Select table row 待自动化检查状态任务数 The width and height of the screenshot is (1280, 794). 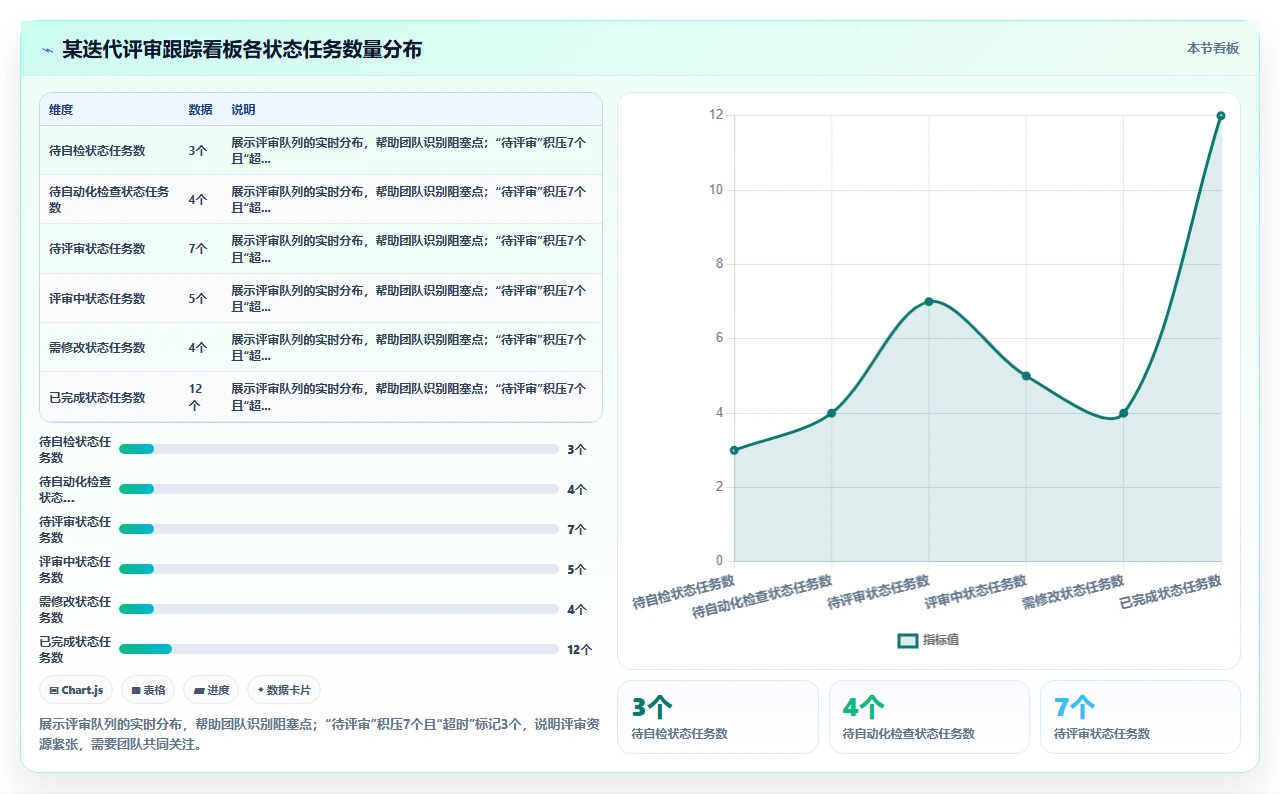pos(321,200)
